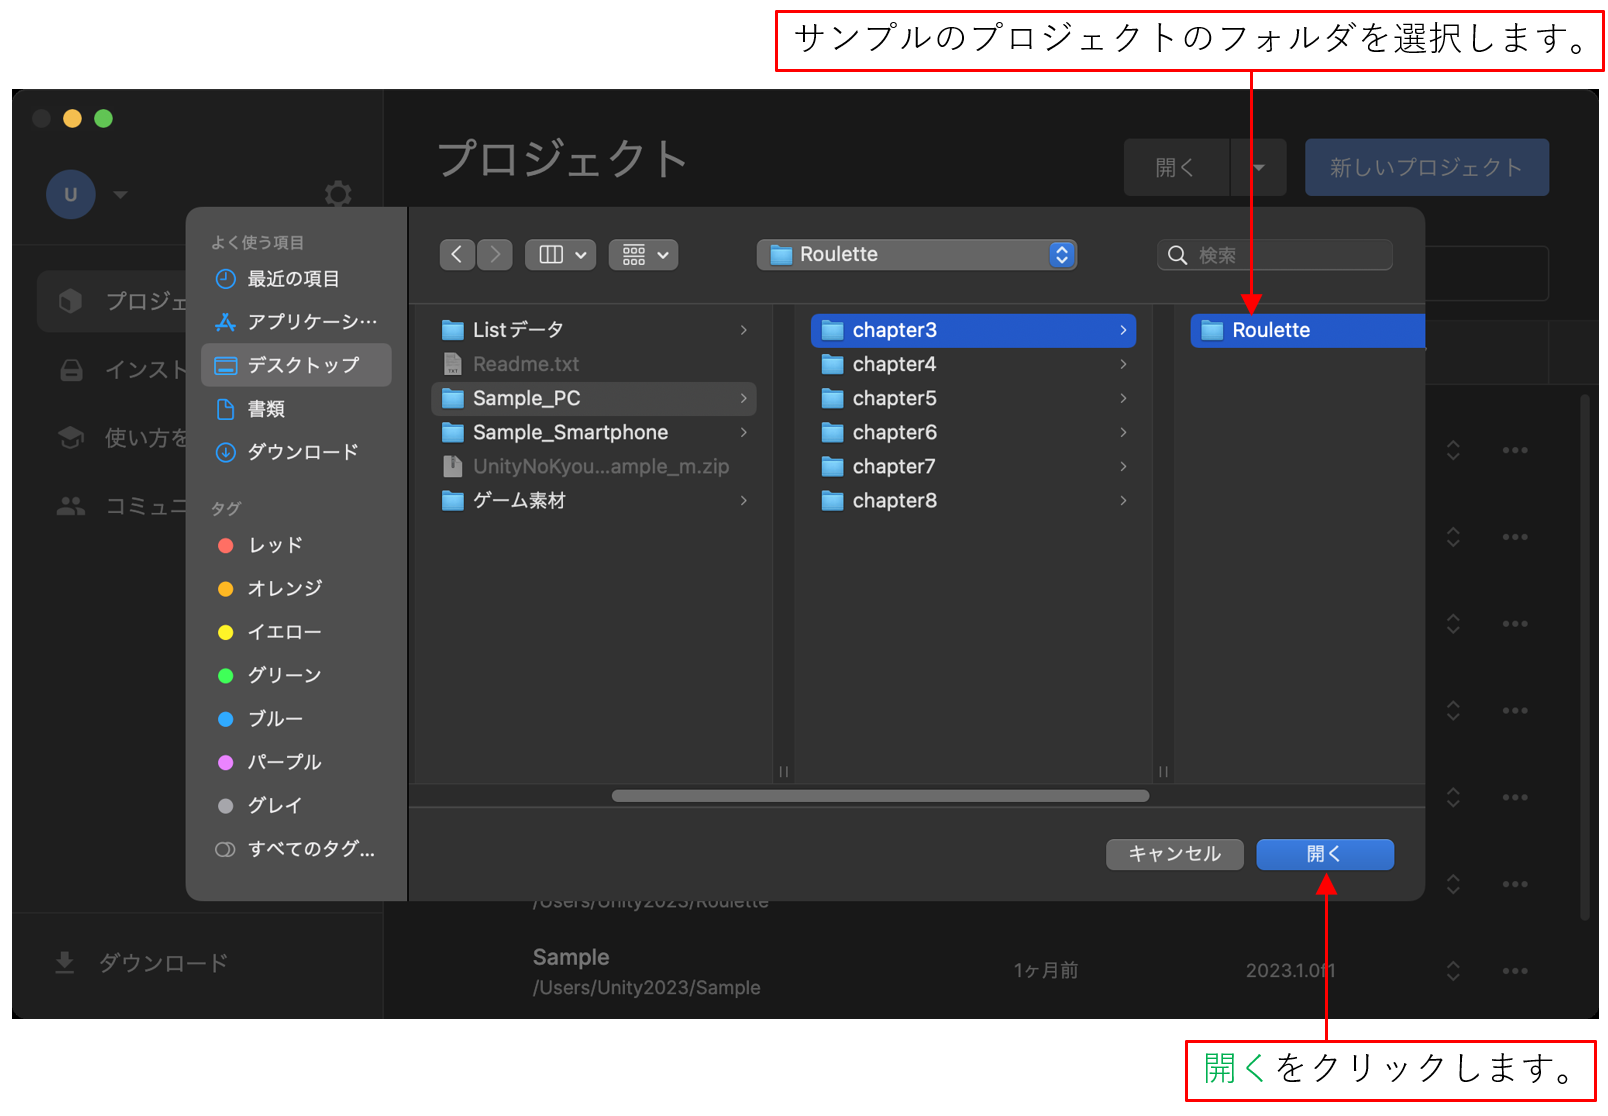Open the grouping options dropdown
The height and width of the screenshot is (1116, 1608).
pyautogui.click(x=643, y=254)
